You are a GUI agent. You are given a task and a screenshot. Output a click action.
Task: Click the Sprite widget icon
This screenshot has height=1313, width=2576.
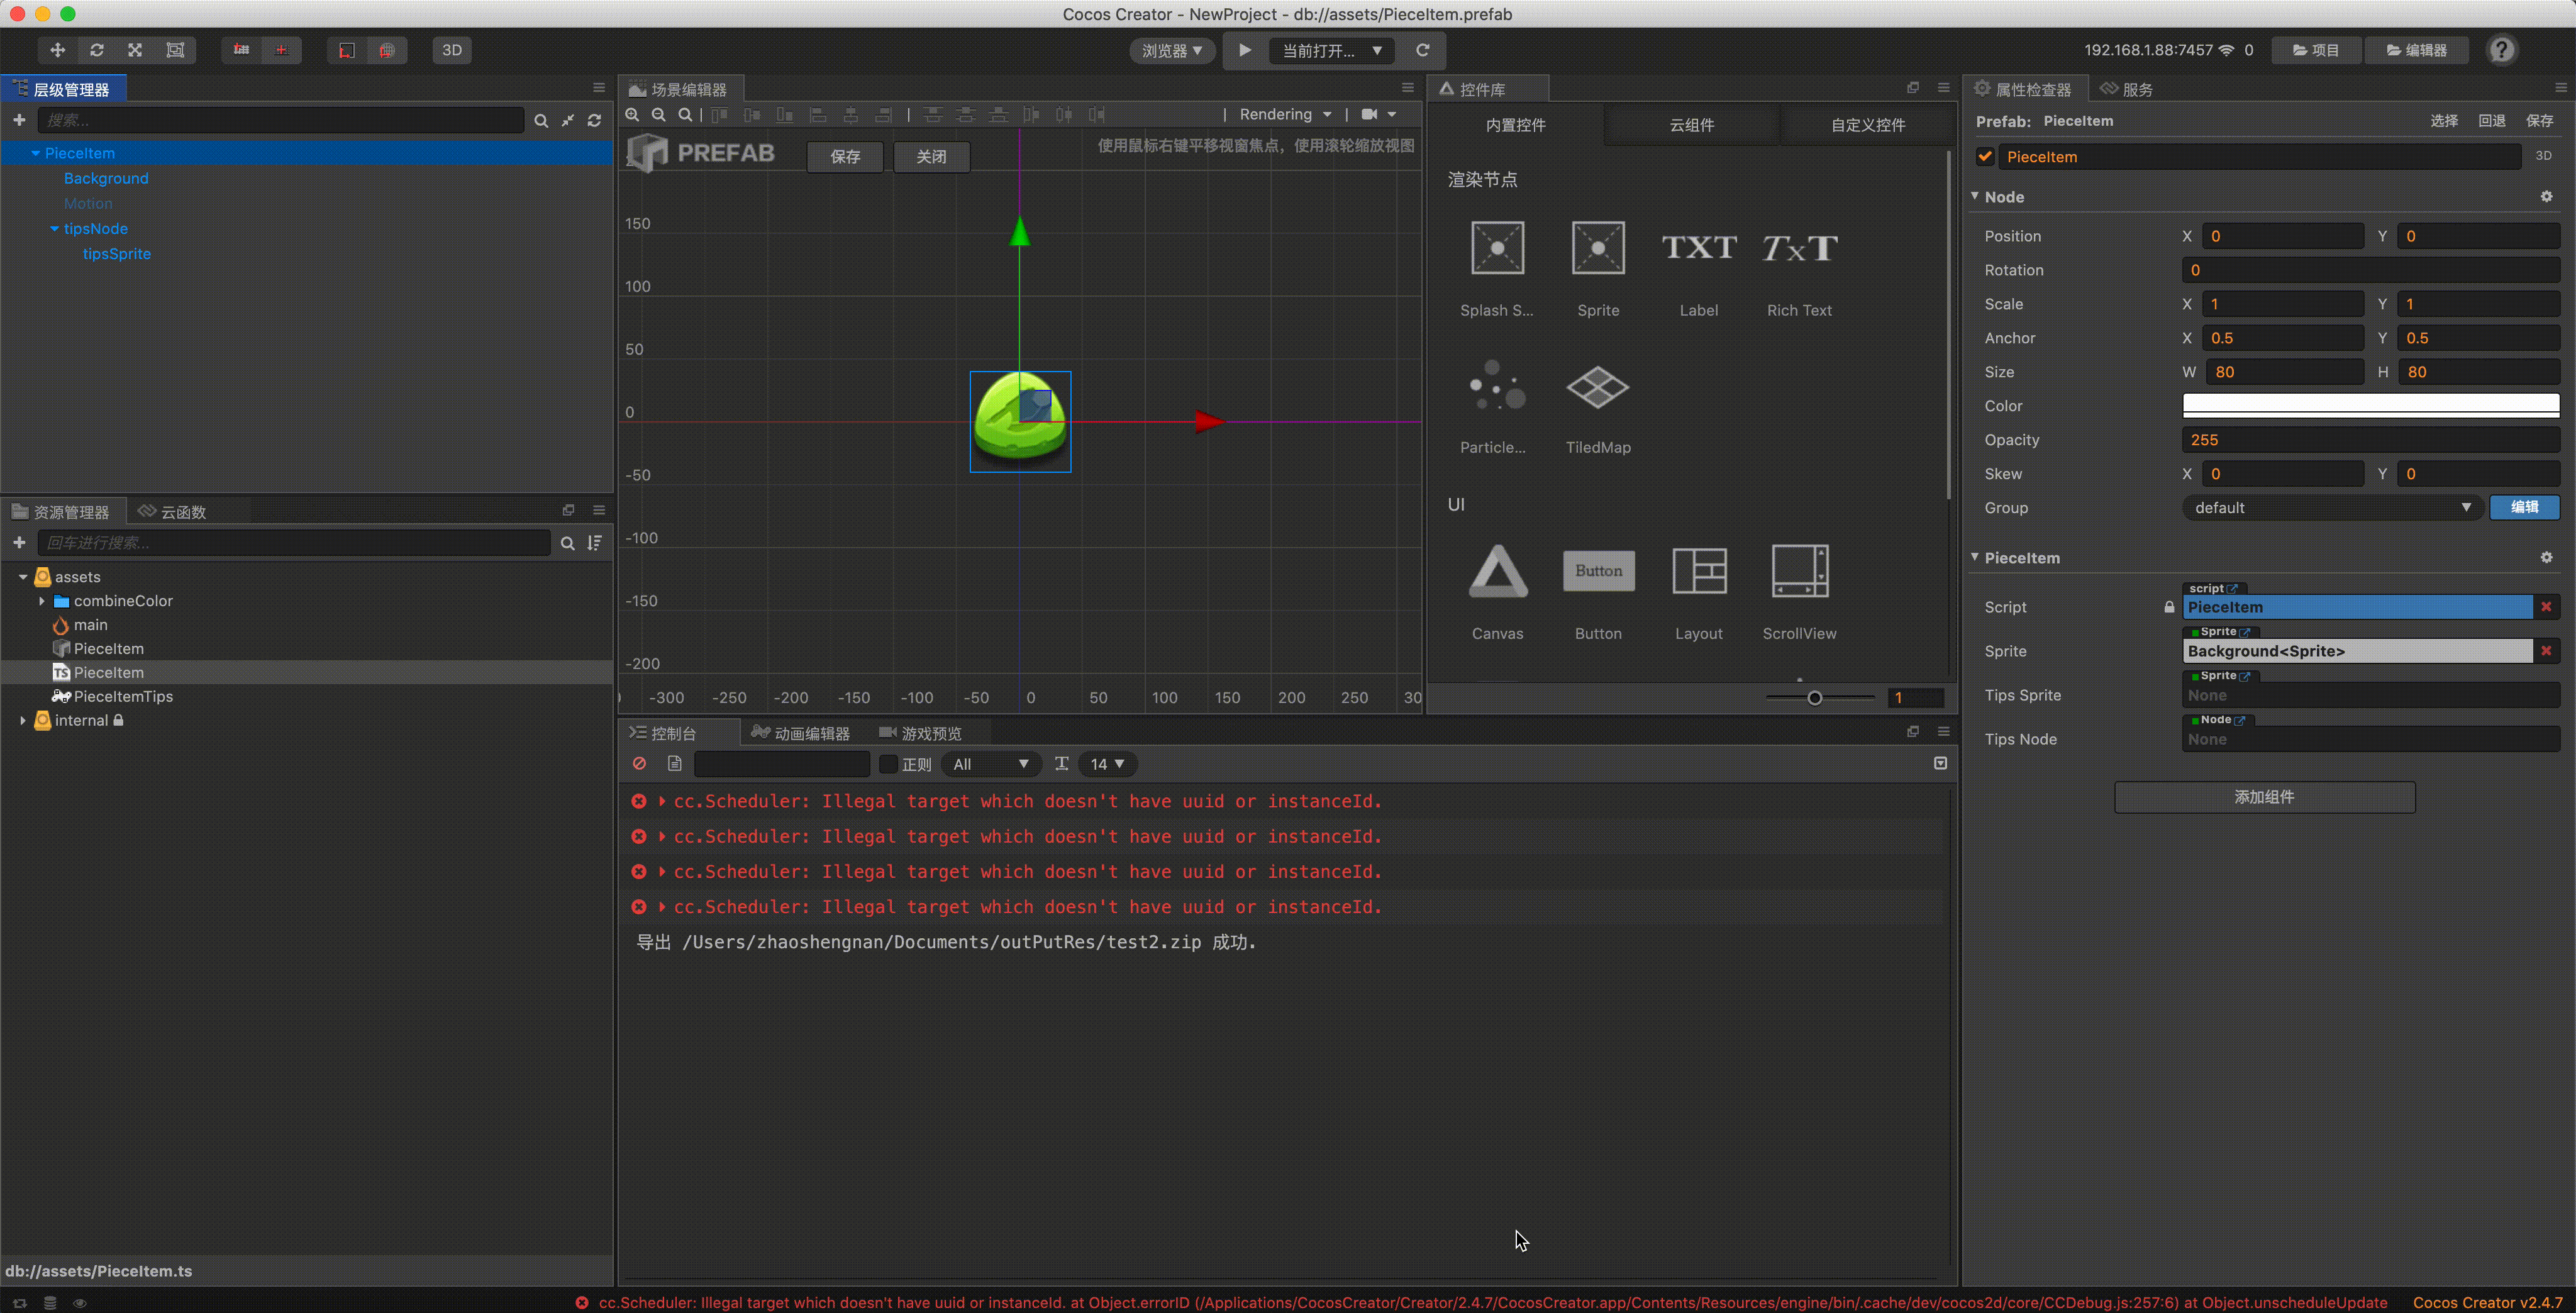[x=1597, y=248]
